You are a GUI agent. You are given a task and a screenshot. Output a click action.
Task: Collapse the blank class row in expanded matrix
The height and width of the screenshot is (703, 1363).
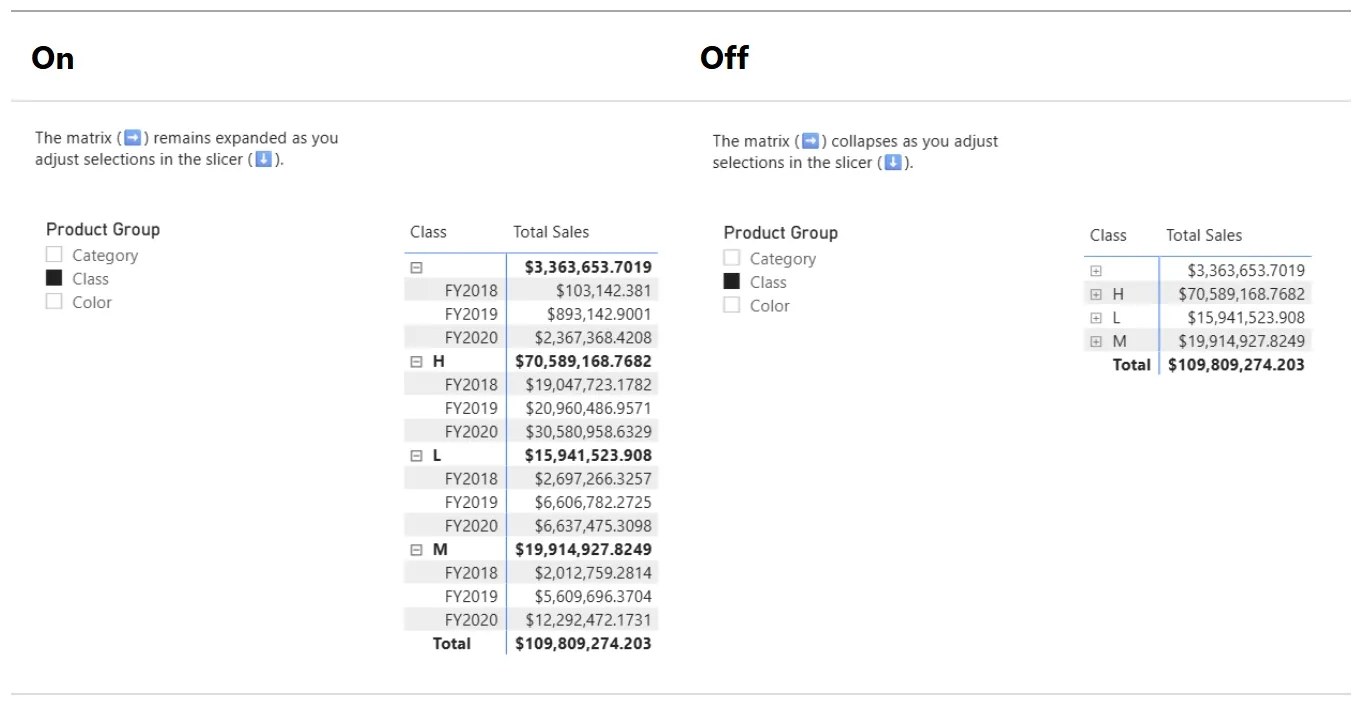click(417, 267)
